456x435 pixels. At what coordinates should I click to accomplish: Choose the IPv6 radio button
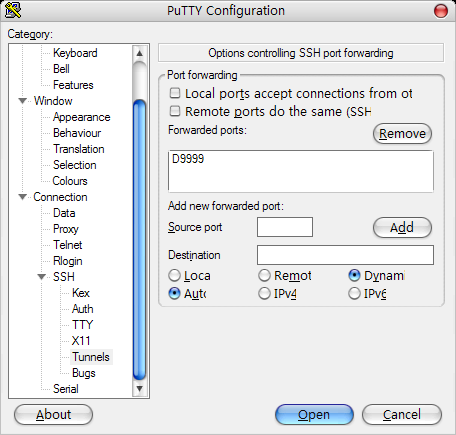(354, 294)
